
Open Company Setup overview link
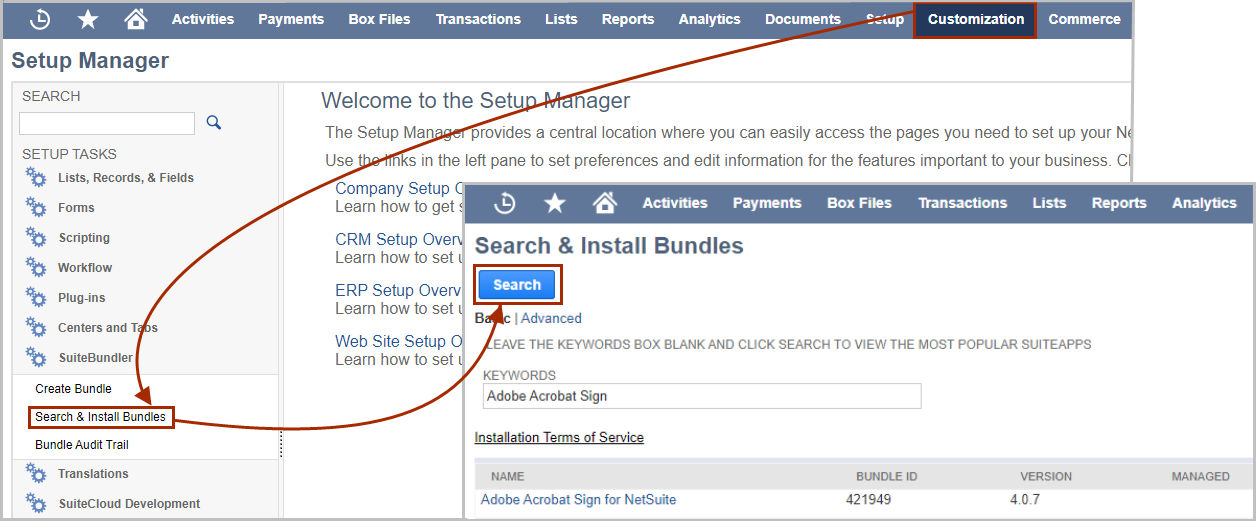click(x=399, y=188)
